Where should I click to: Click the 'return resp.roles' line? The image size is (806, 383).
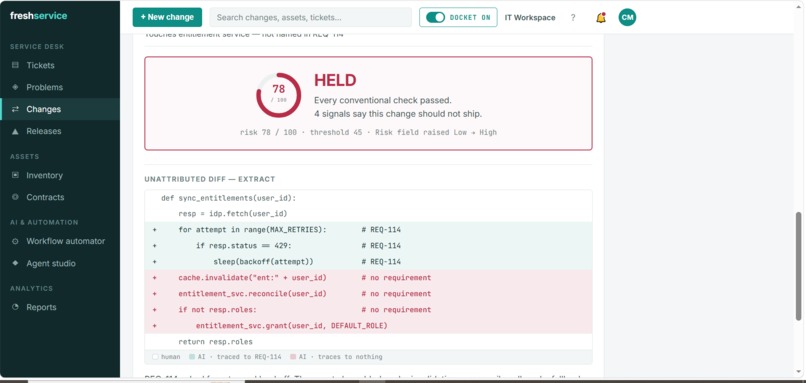click(x=368, y=341)
